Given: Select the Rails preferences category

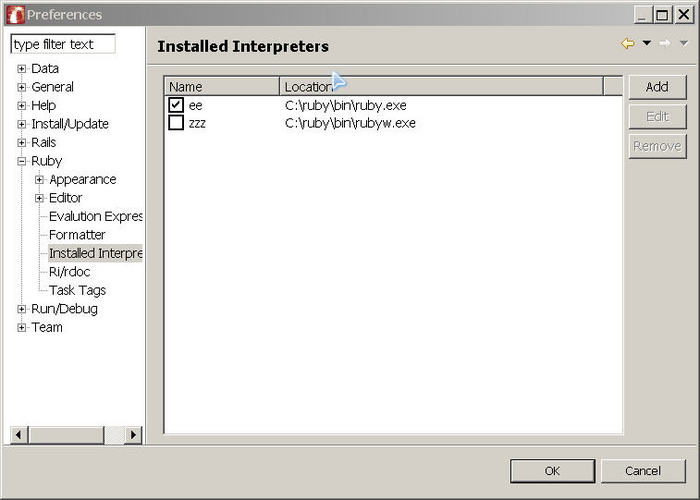Looking at the screenshot, I should [43, 143].
